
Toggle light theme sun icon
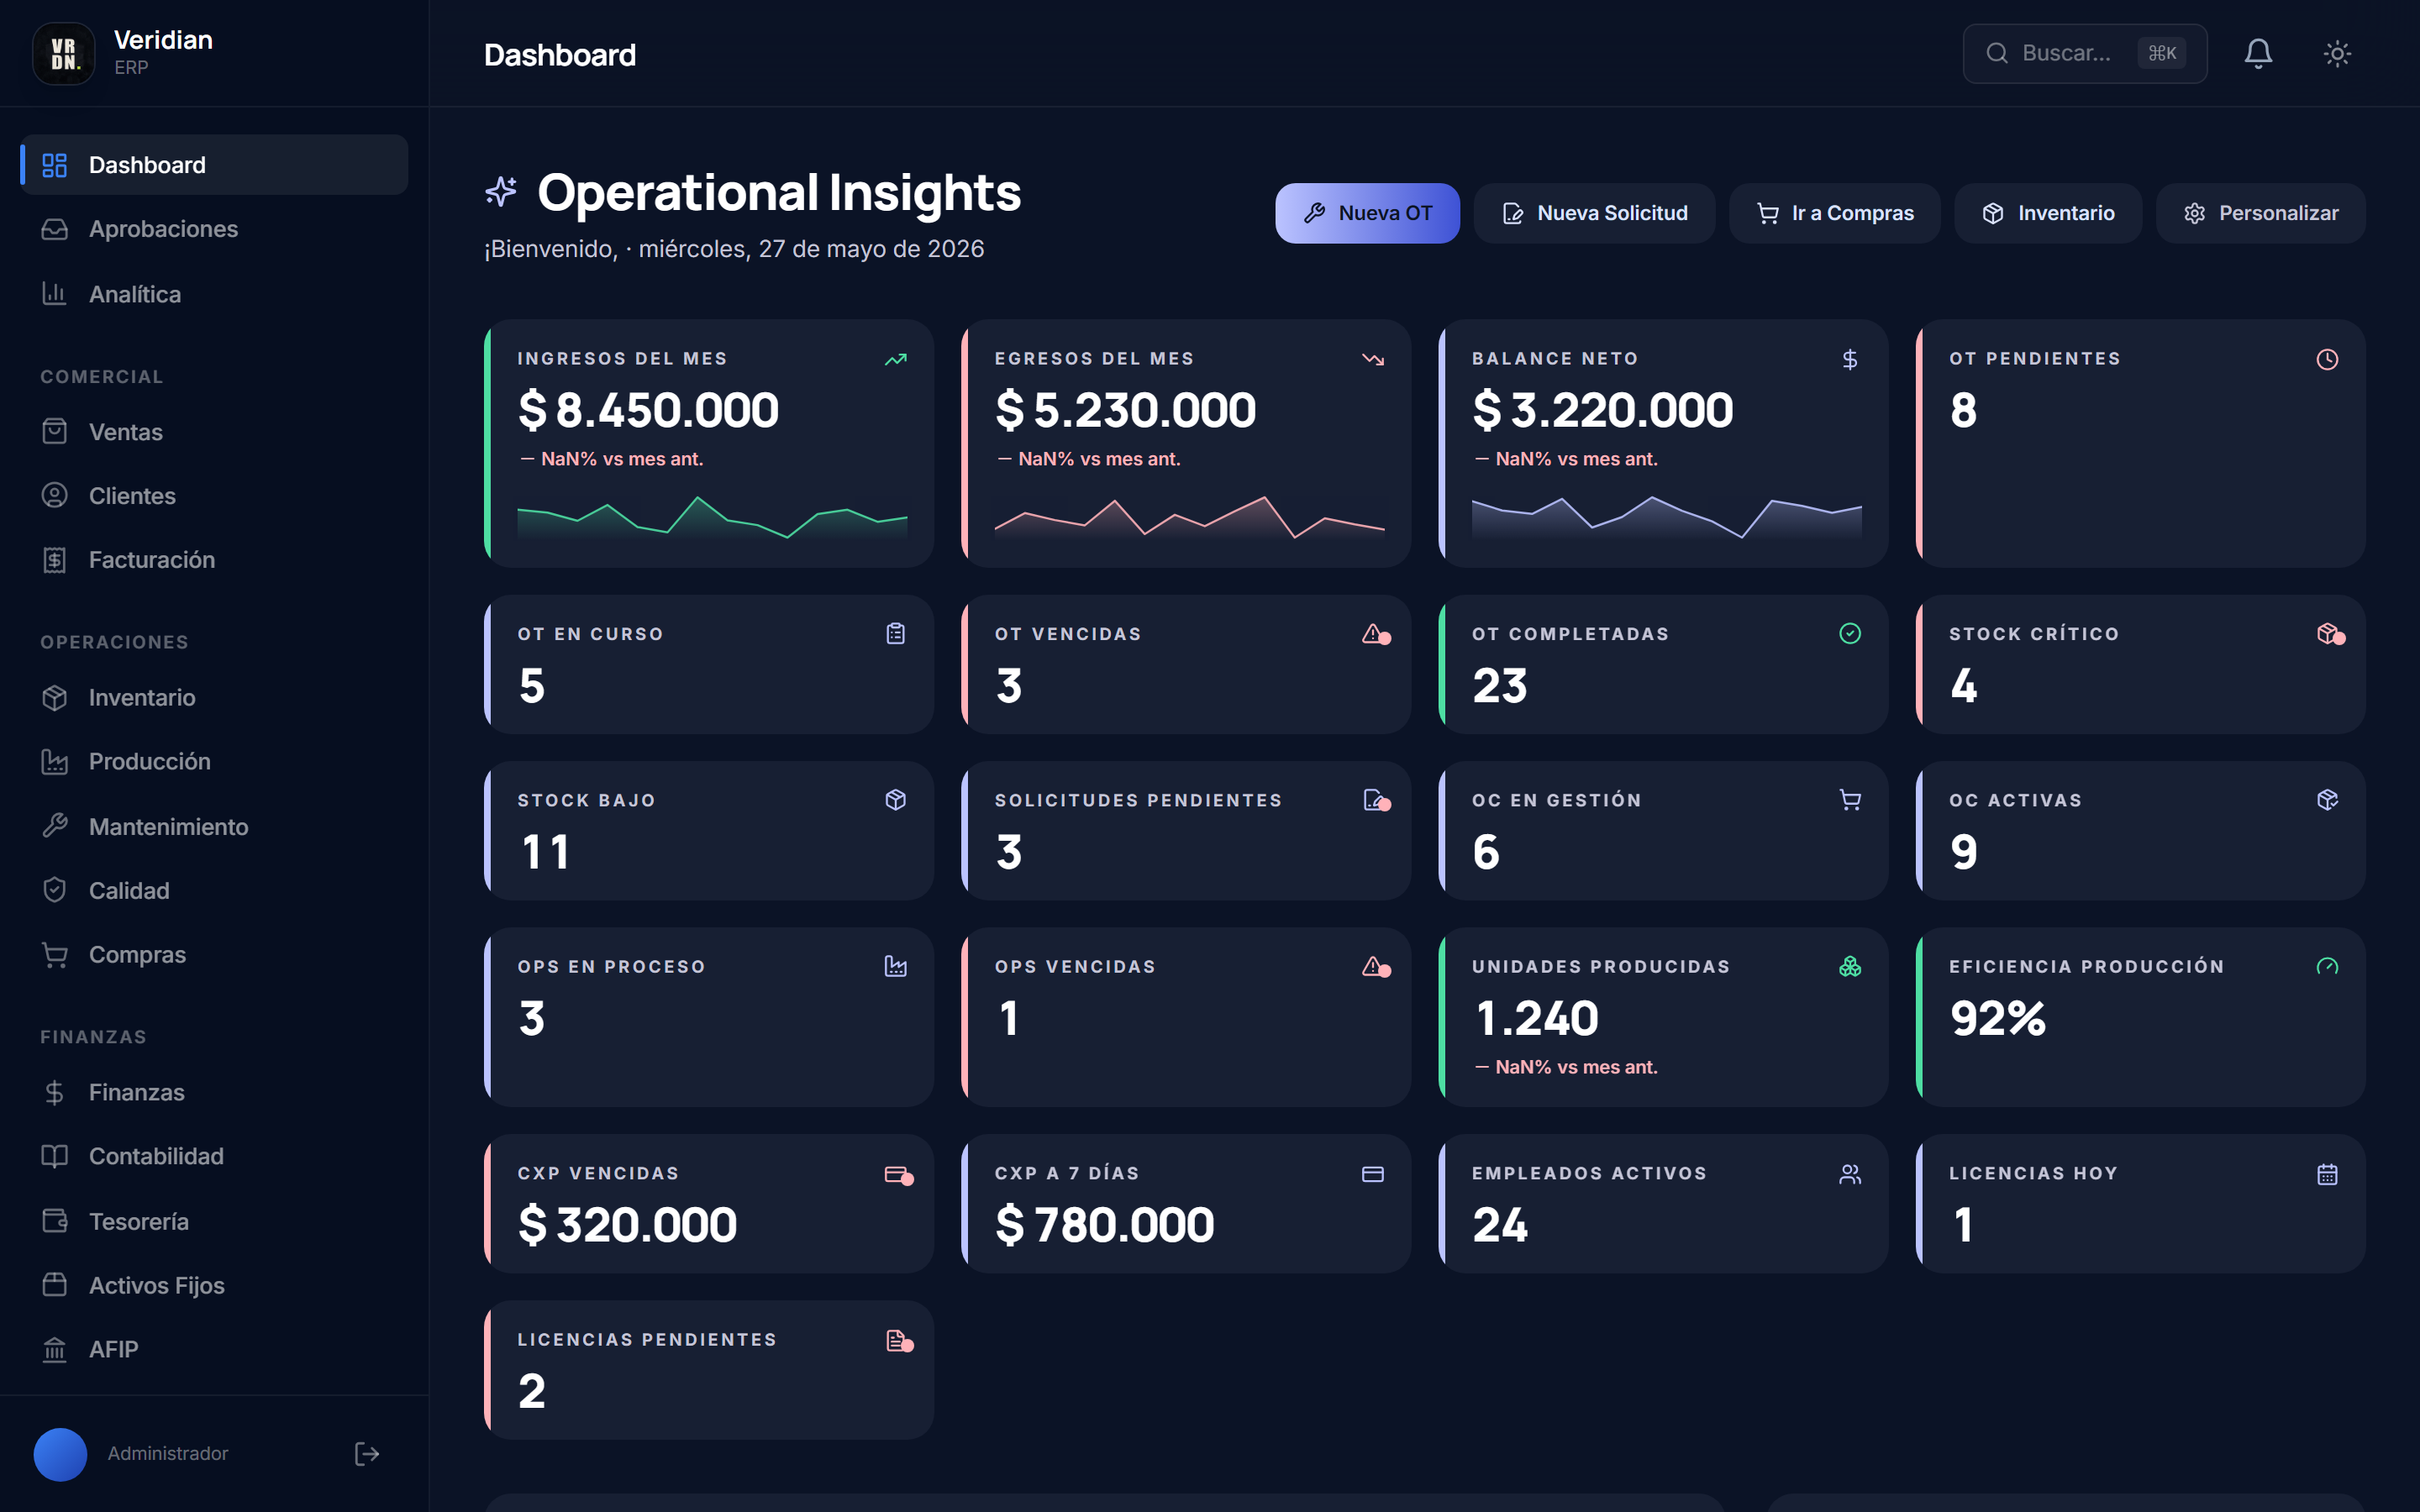(x=2337, y=53)
